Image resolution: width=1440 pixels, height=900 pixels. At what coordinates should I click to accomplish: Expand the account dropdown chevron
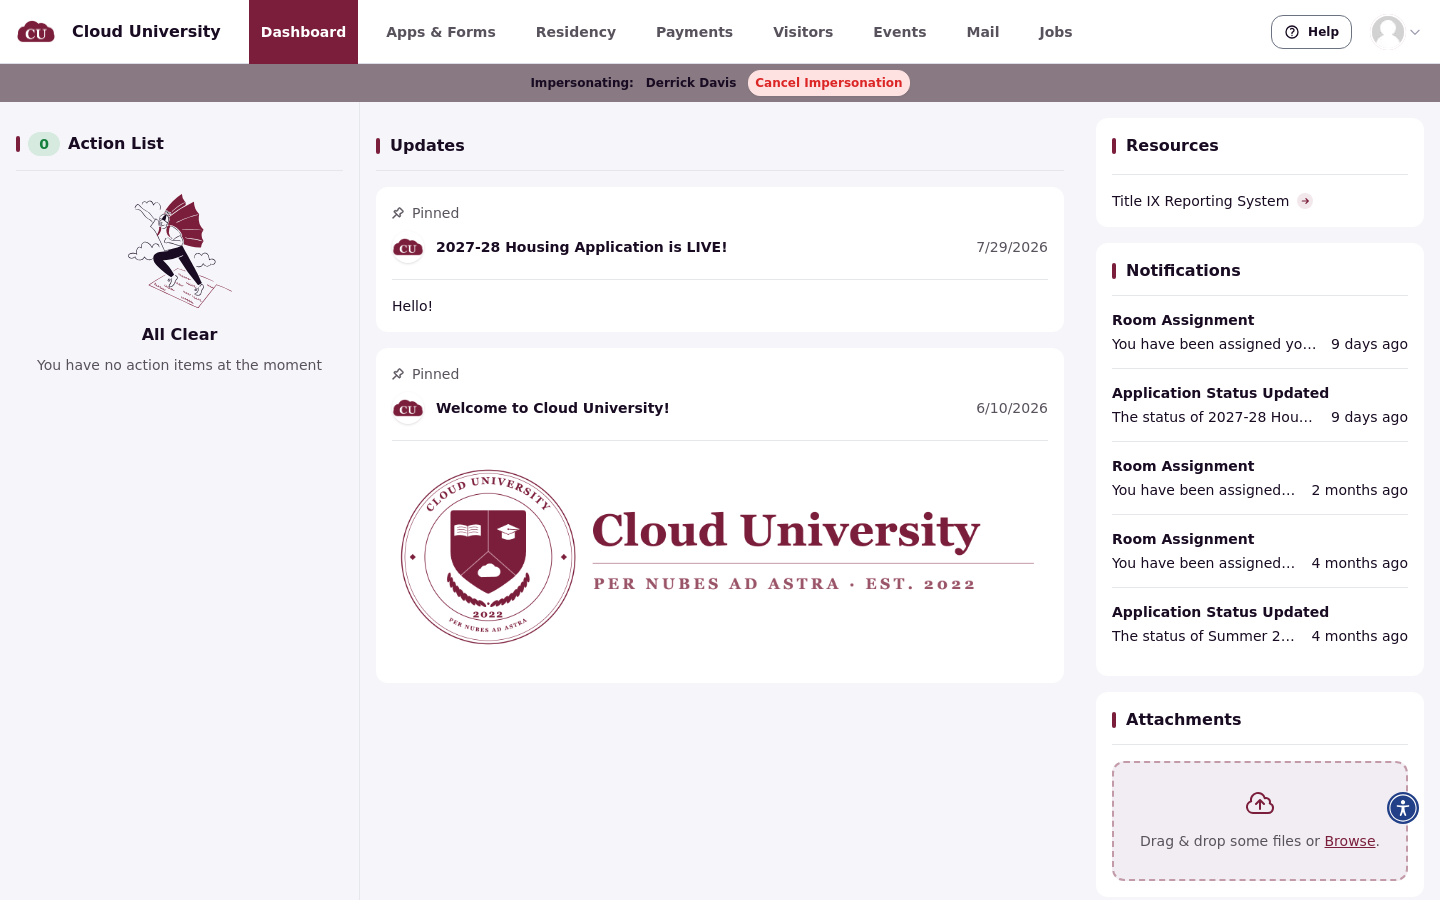coord(1415,32)
